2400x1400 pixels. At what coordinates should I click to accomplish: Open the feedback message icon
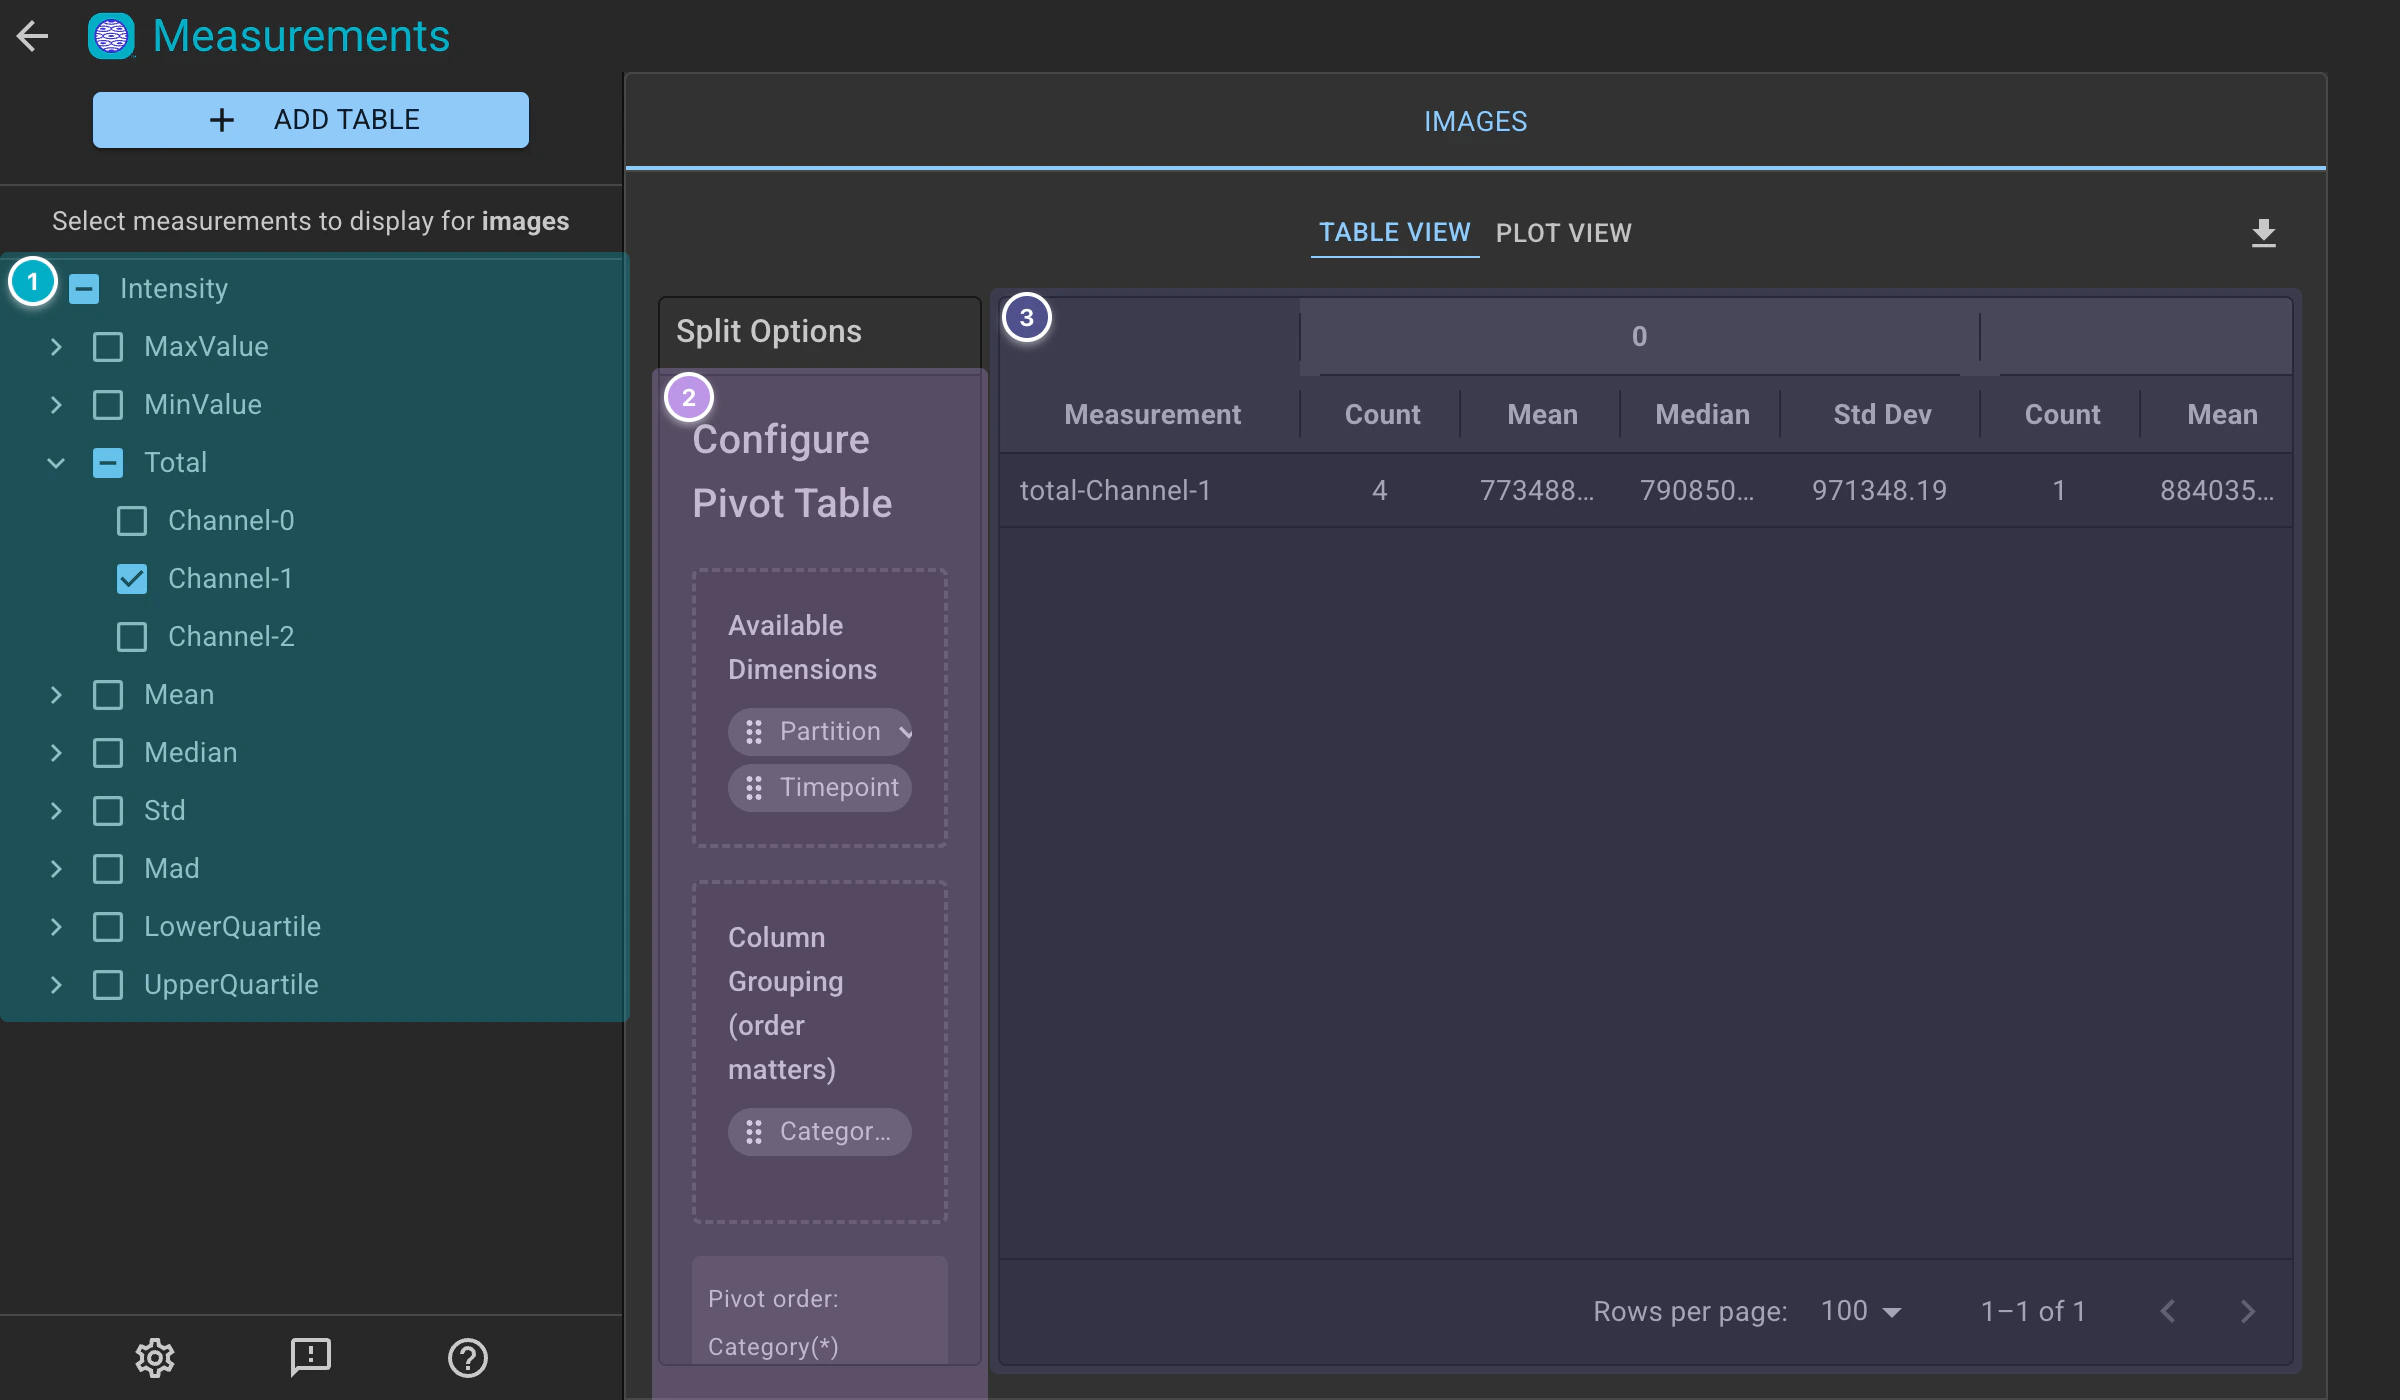click(x=311, y=1357)
